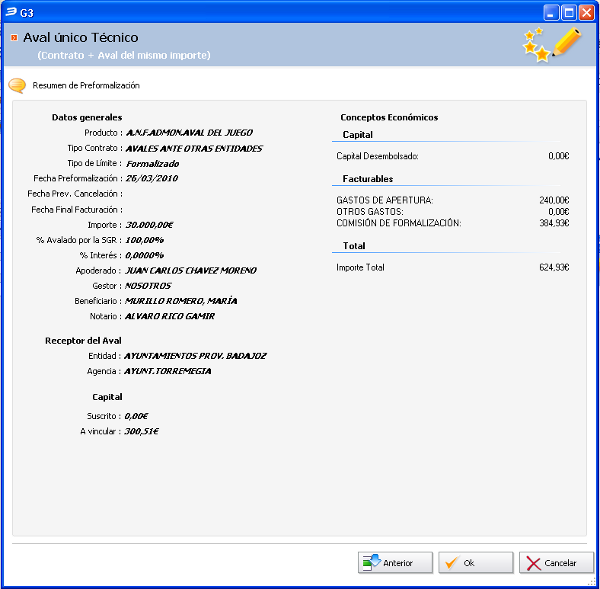Click the Total section heading
The width and height of the screenshot is (600, 589).
click(x=354, y=246)
